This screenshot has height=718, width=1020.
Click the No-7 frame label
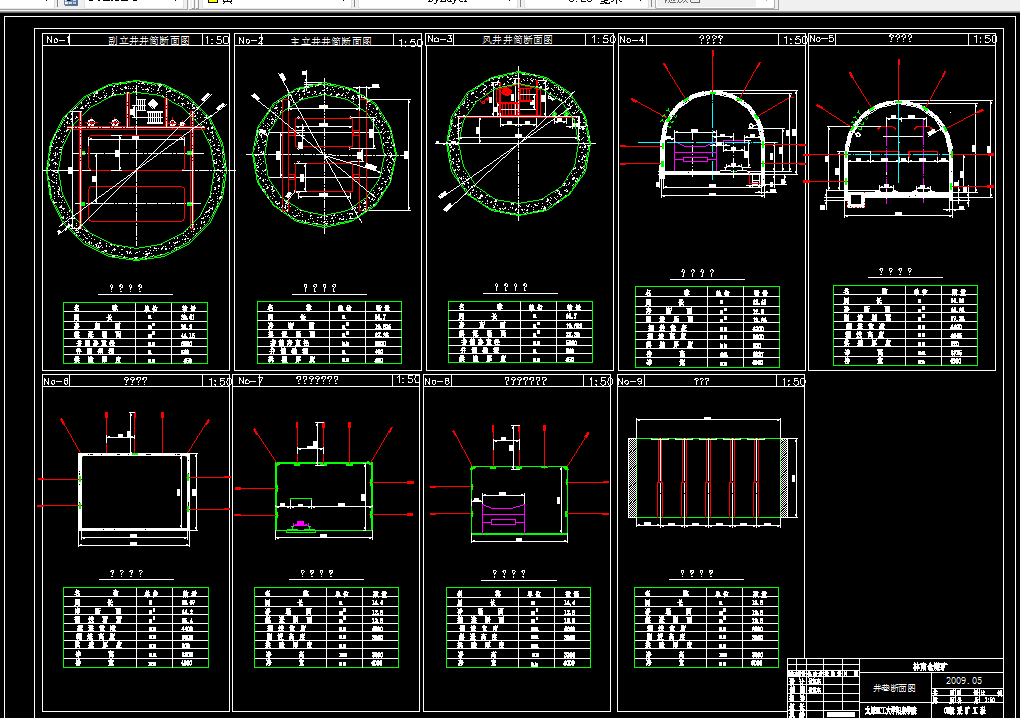250,380
